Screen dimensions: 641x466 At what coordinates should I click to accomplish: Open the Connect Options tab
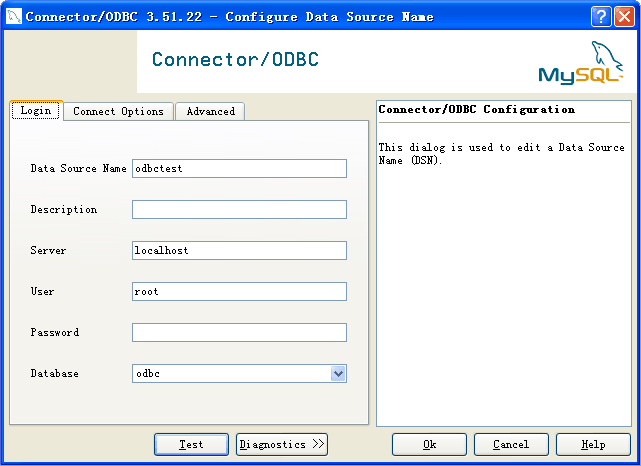(118, 111)
